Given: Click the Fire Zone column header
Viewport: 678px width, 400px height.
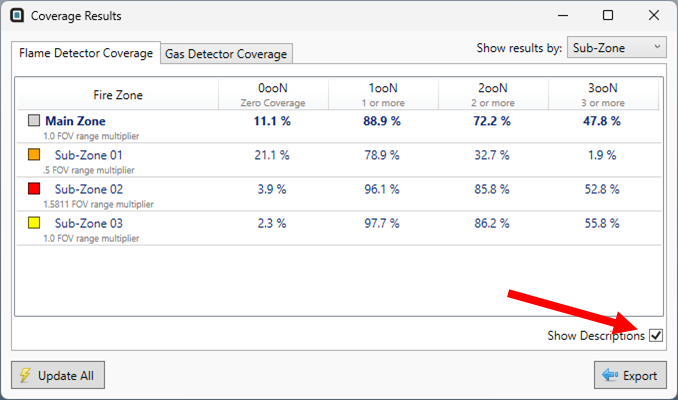Looking at the screenshot, I should tap(117, 95).
